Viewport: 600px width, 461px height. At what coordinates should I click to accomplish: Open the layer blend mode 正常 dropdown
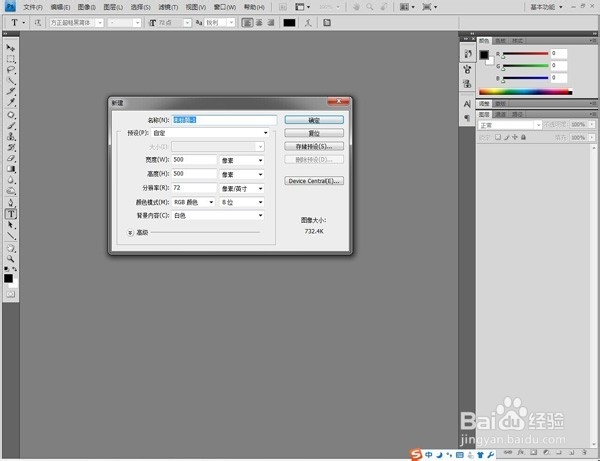point(510,125)
